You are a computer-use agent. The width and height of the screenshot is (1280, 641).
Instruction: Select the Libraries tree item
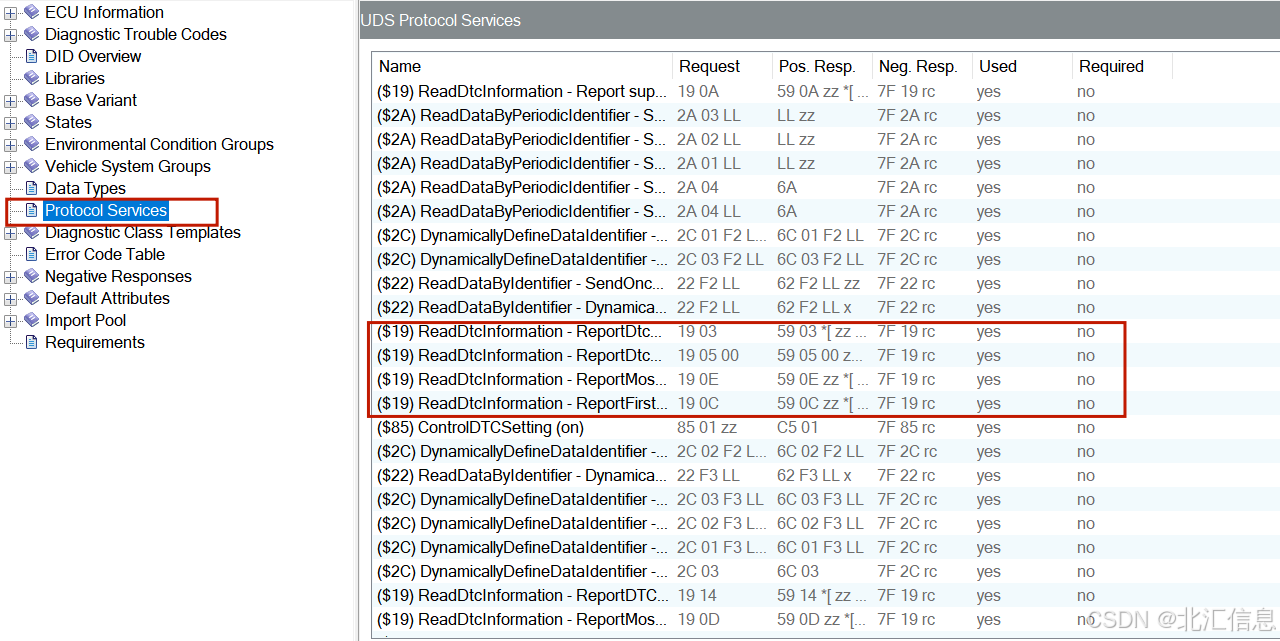(x=75, y=78)
